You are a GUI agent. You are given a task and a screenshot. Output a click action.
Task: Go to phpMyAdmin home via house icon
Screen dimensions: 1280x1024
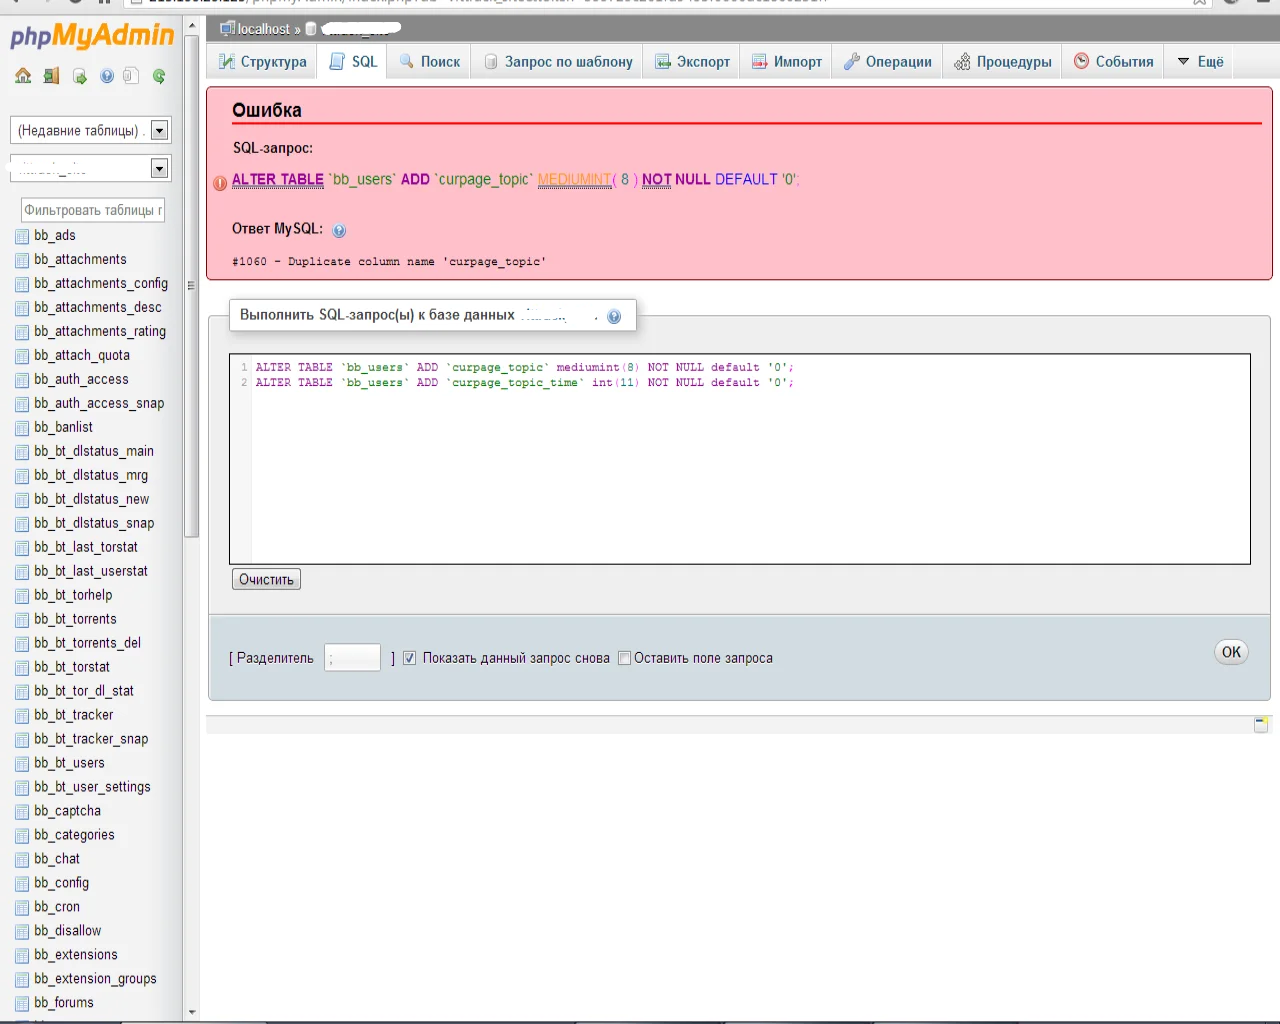coord(23,76)
